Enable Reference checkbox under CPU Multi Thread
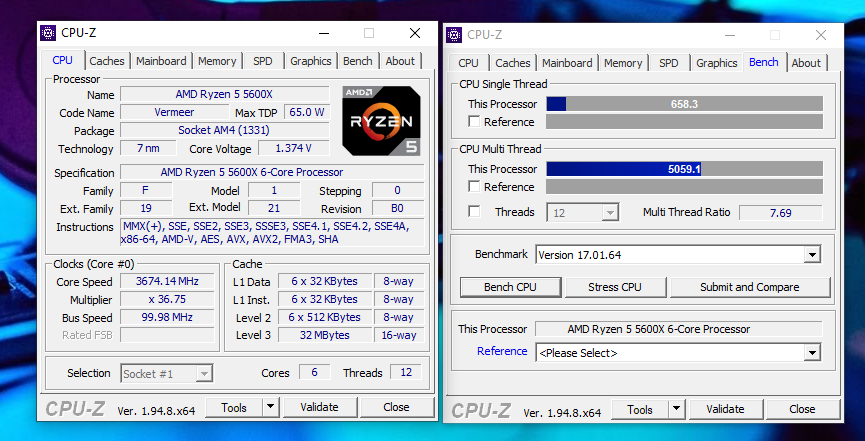 [x=474, y=187]
